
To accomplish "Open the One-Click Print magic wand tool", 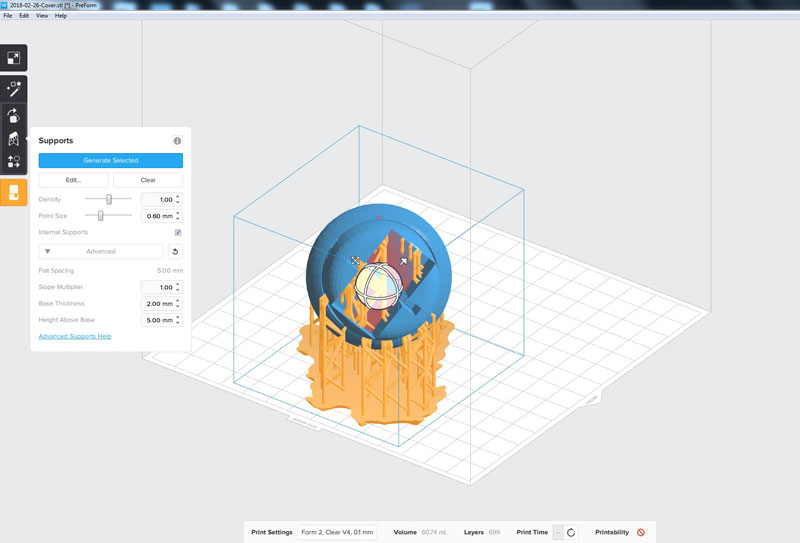I will pyautogui.click(x=14, y=89).
